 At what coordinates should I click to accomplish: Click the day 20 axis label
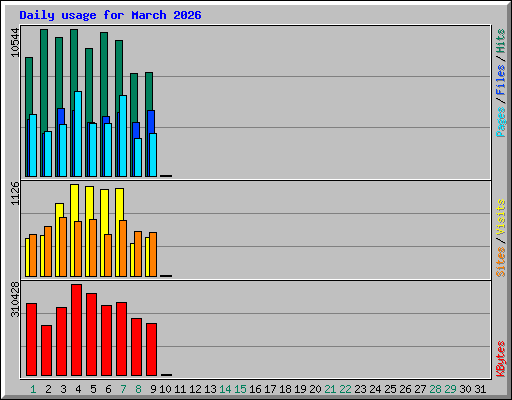click(315, 389)
